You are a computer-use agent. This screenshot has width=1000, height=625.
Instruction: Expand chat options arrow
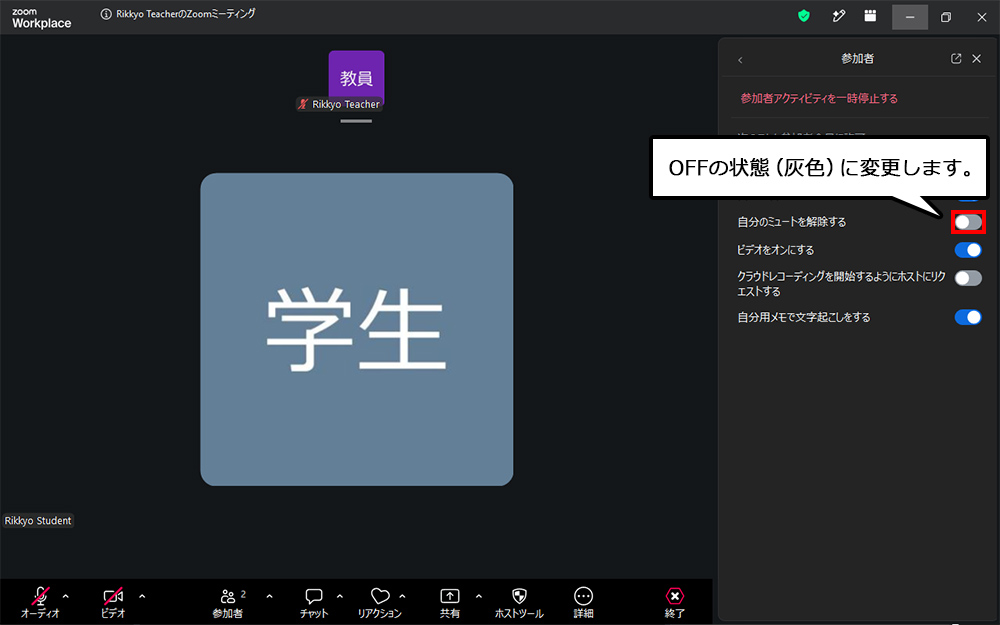[340, 597]
